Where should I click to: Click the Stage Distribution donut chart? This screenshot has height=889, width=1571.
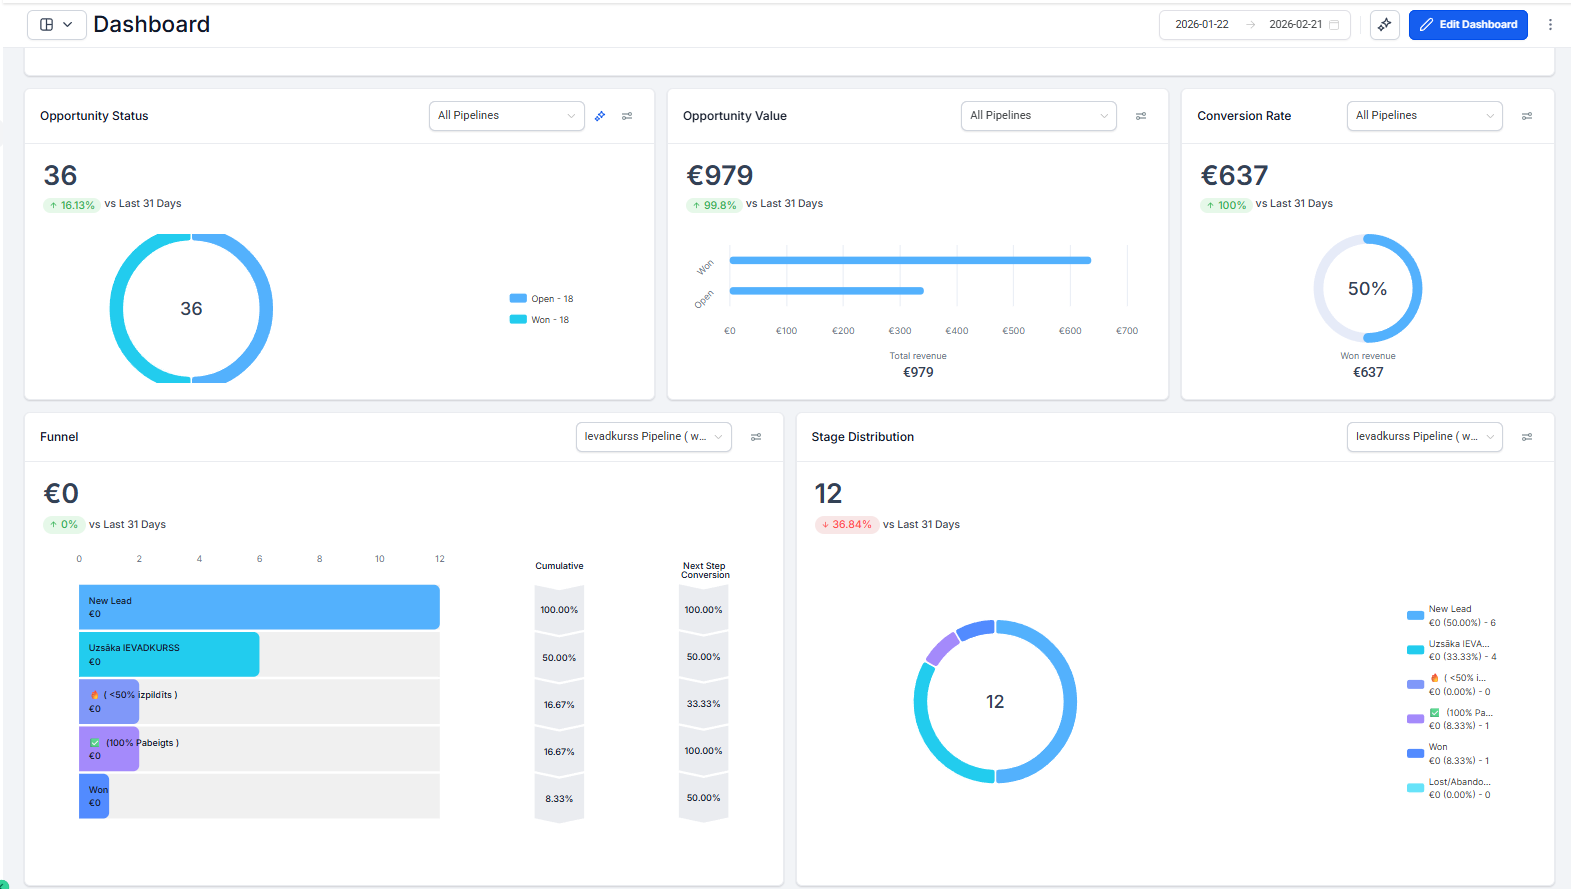click(x=995, y=702)
